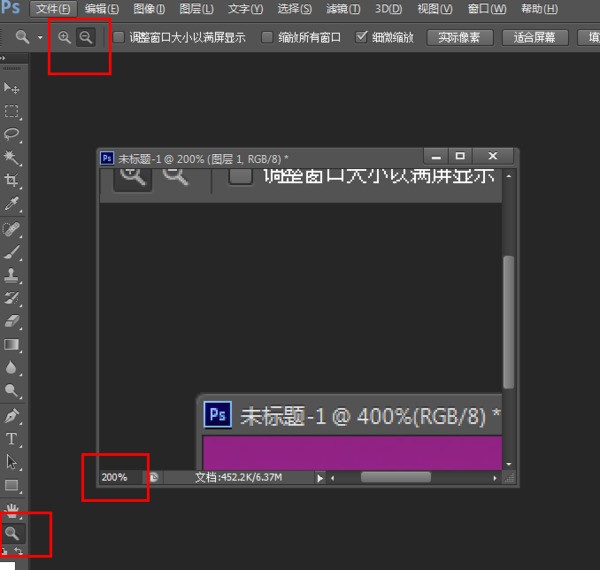Open the 图像(I) menu
This screenshot has width=600, height=570.
[x=149, y=8]
